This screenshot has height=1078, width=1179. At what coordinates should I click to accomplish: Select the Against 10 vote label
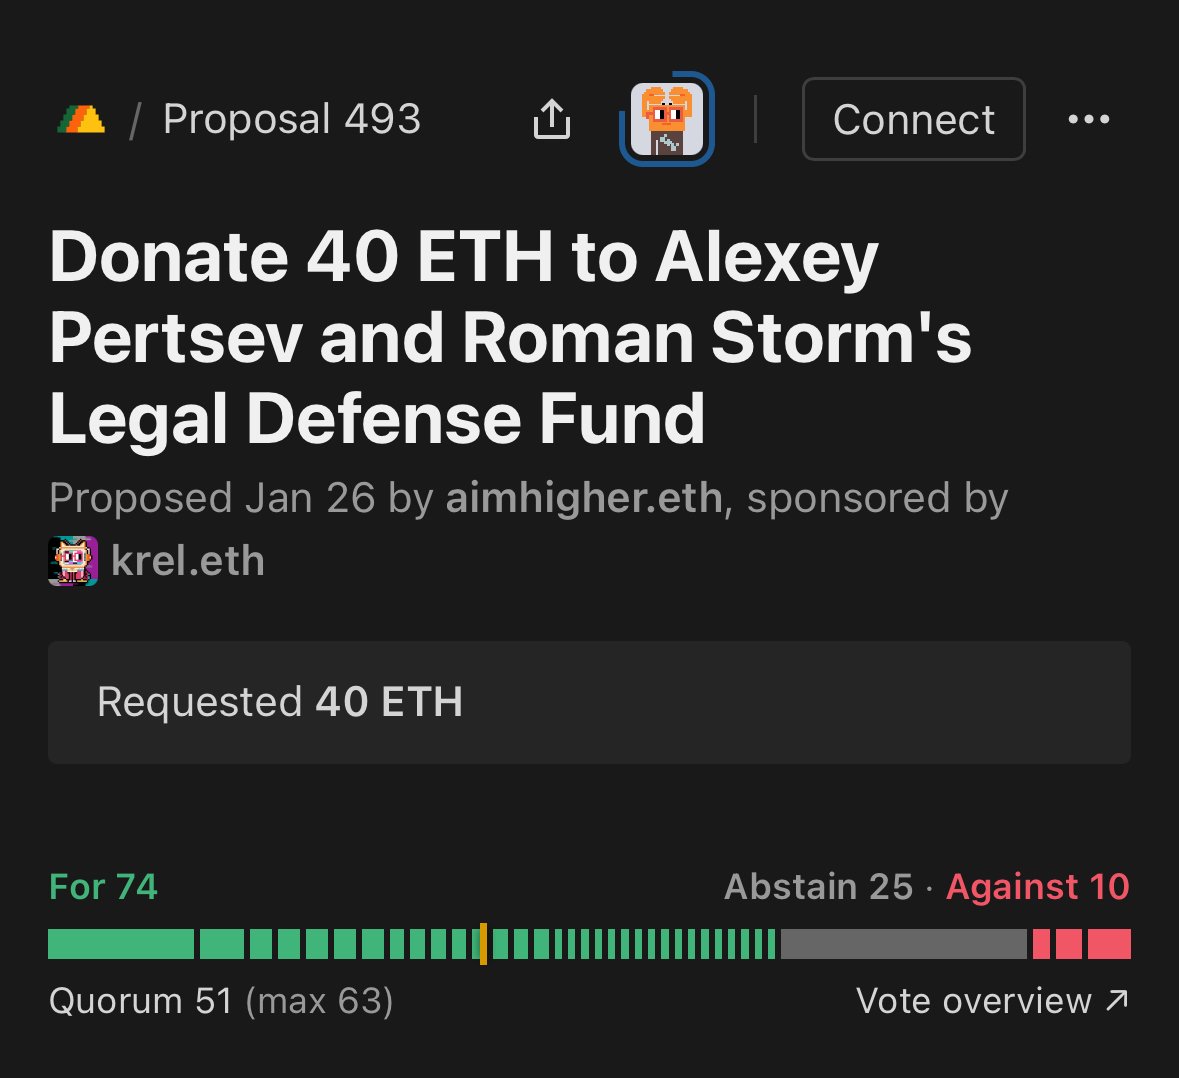pos(1037,887)
